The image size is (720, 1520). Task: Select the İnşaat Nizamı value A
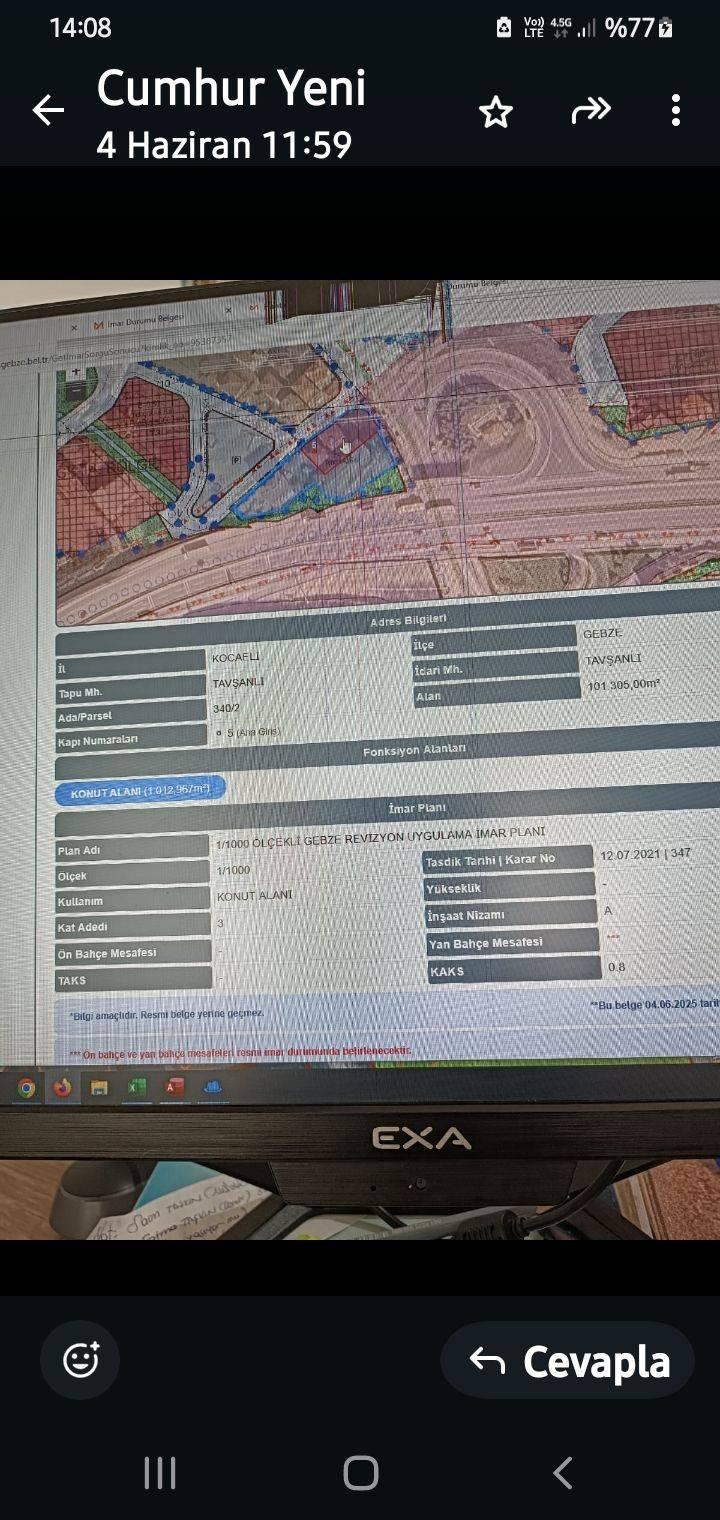coord(608,911)
